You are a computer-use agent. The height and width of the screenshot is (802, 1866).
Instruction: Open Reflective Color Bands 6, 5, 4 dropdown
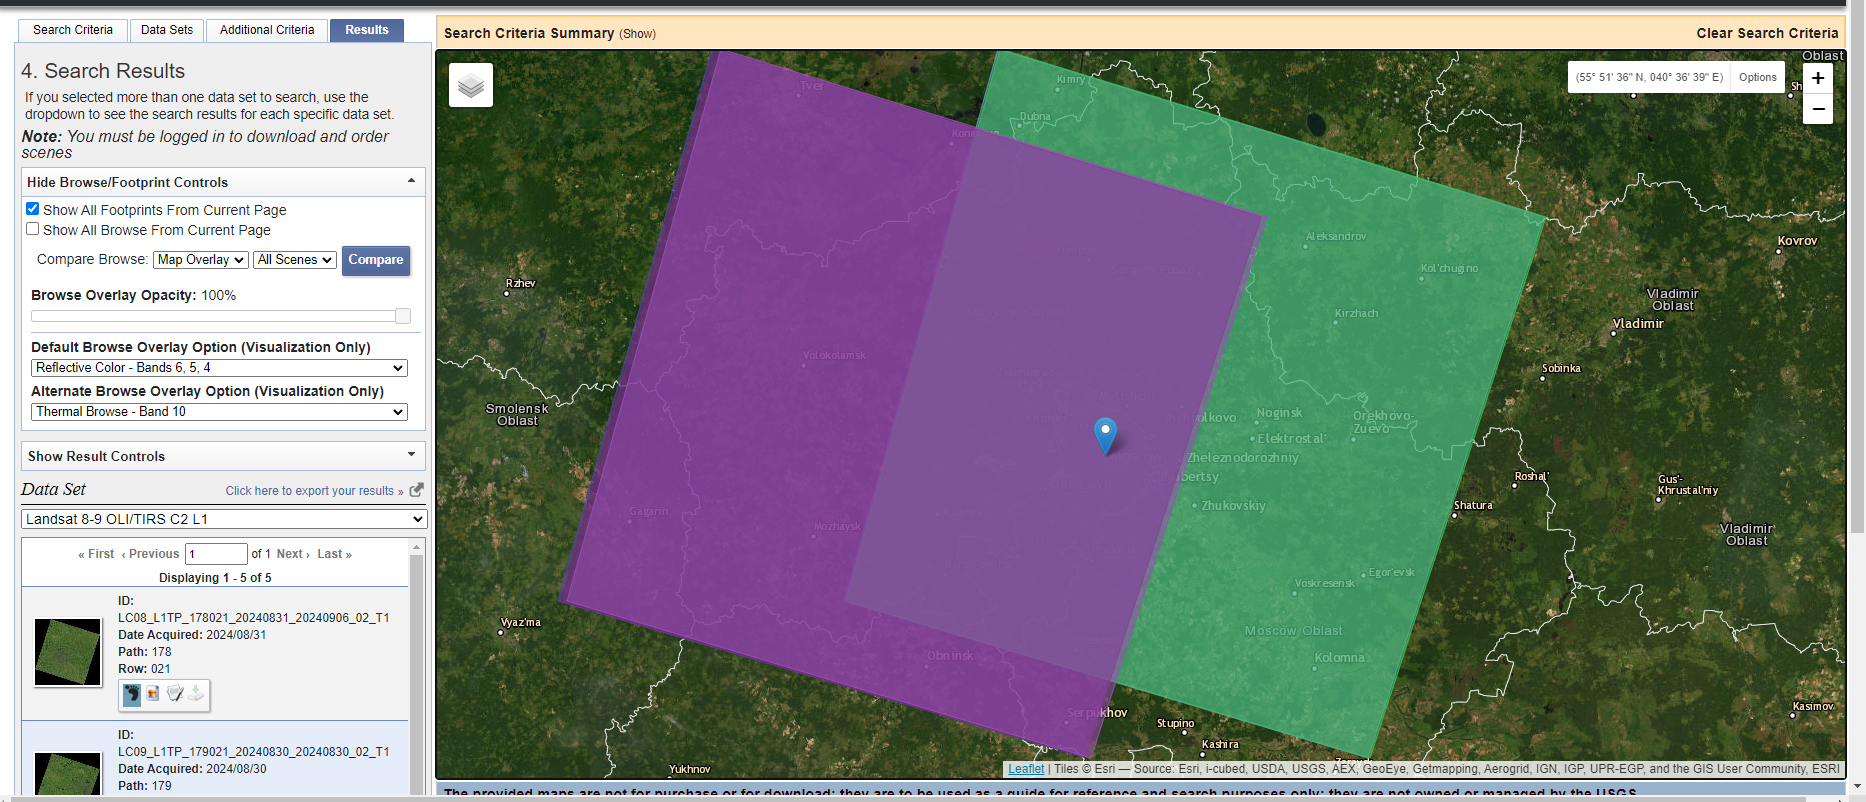219,368
